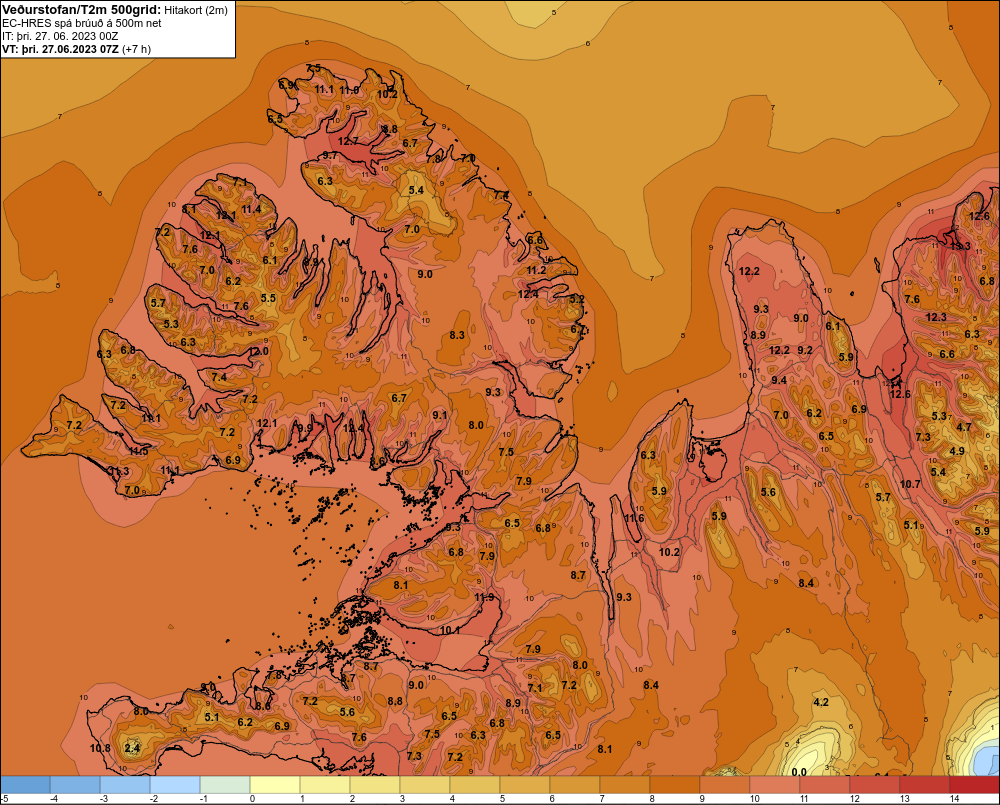Select the legend swatch between -5 and -4
This screenshot has width=1000, height=805.
[26, 785]
